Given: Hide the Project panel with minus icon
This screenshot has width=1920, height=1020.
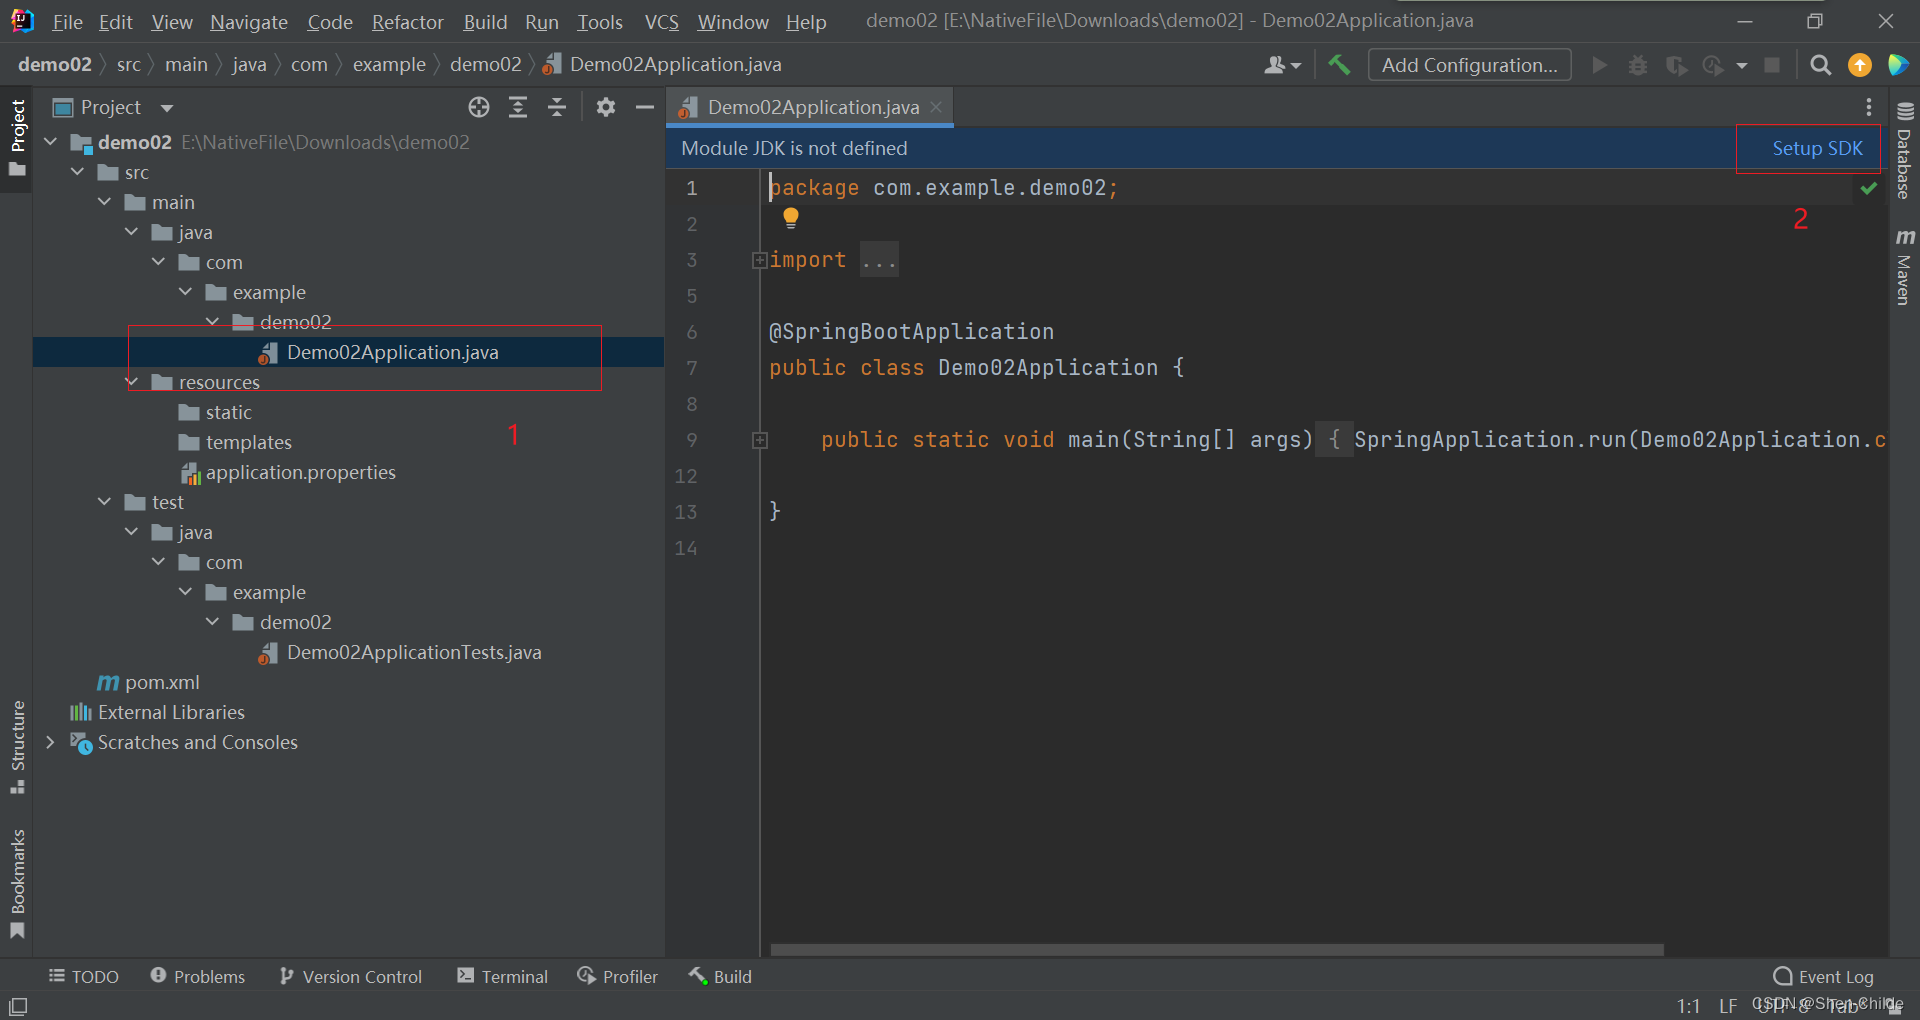Looking at the screenshot, I should coord(645,107).
